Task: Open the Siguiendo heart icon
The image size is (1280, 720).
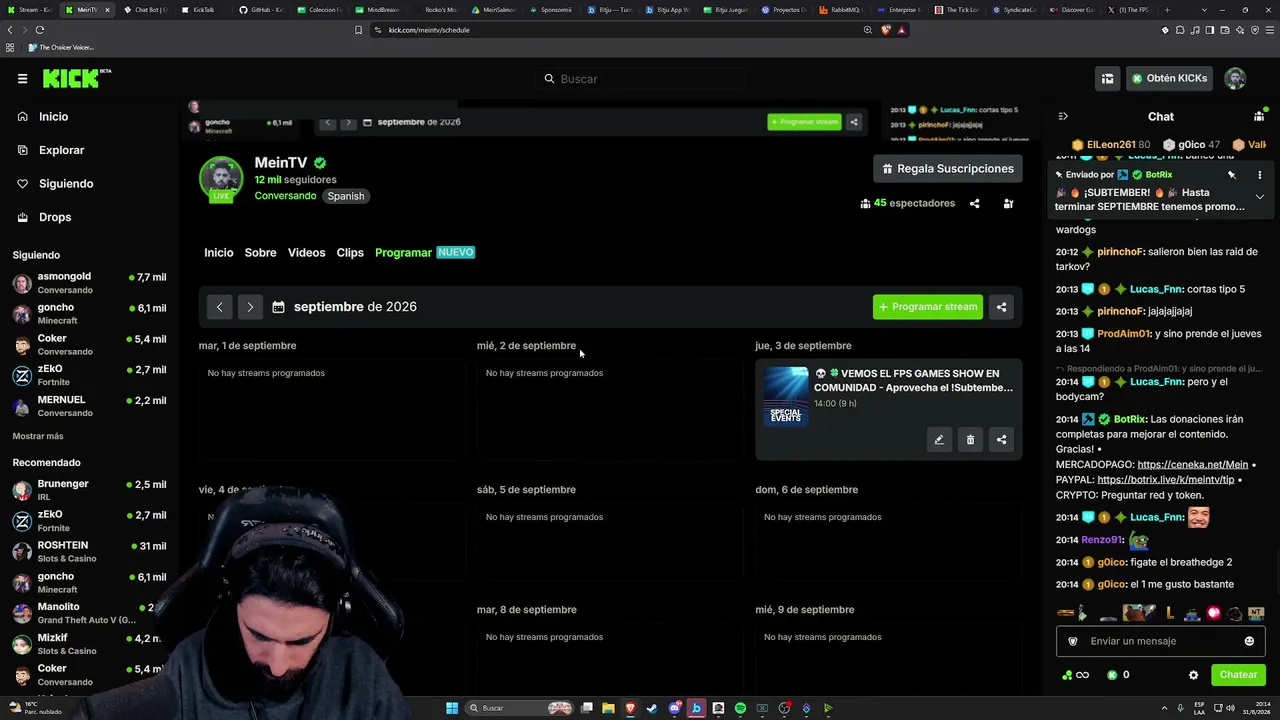Action: (x=22, y=183)
